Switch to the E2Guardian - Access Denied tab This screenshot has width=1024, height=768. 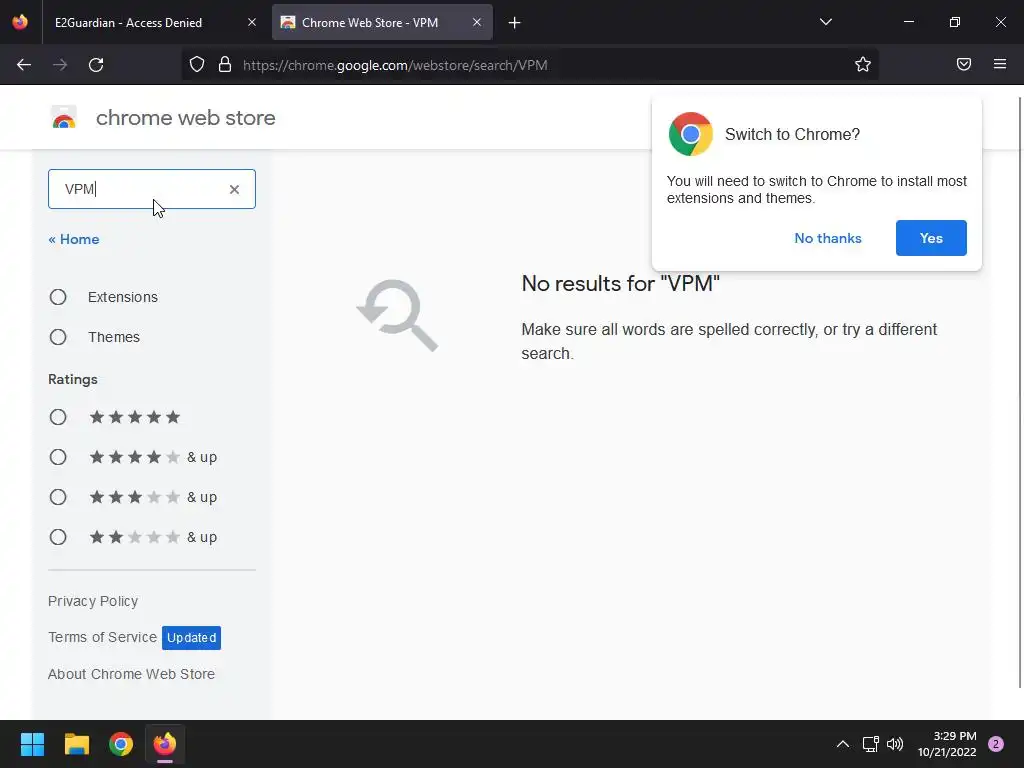pyautogui.click(x=154, y=22)
